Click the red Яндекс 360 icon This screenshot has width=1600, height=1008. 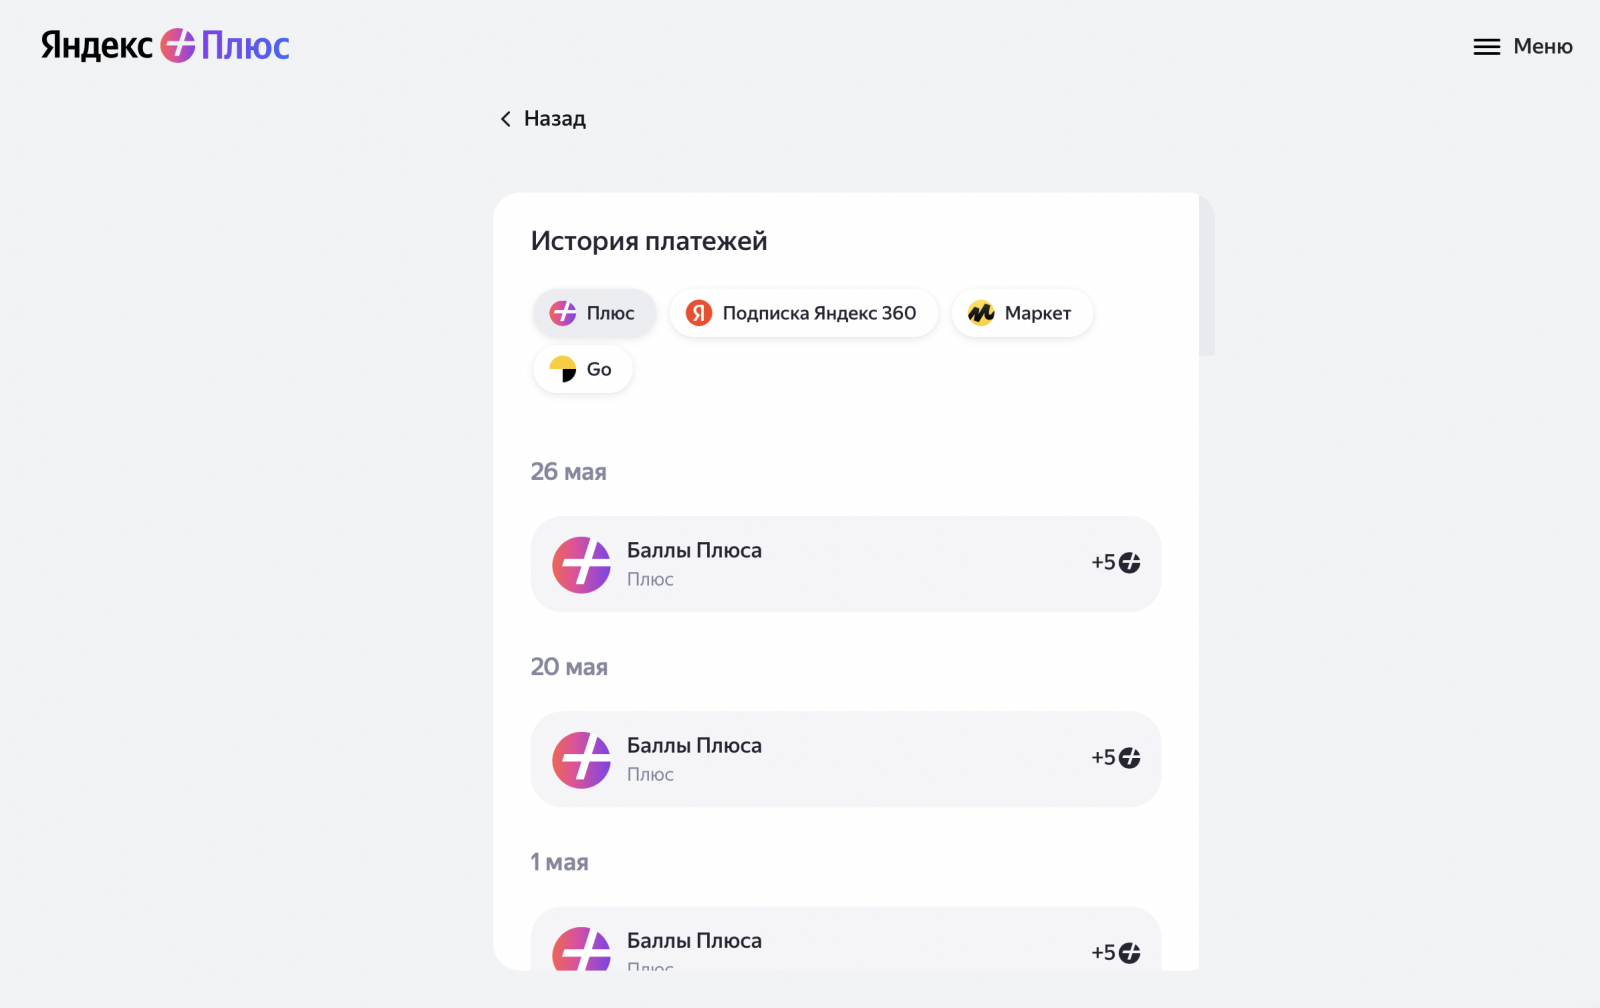699,313
